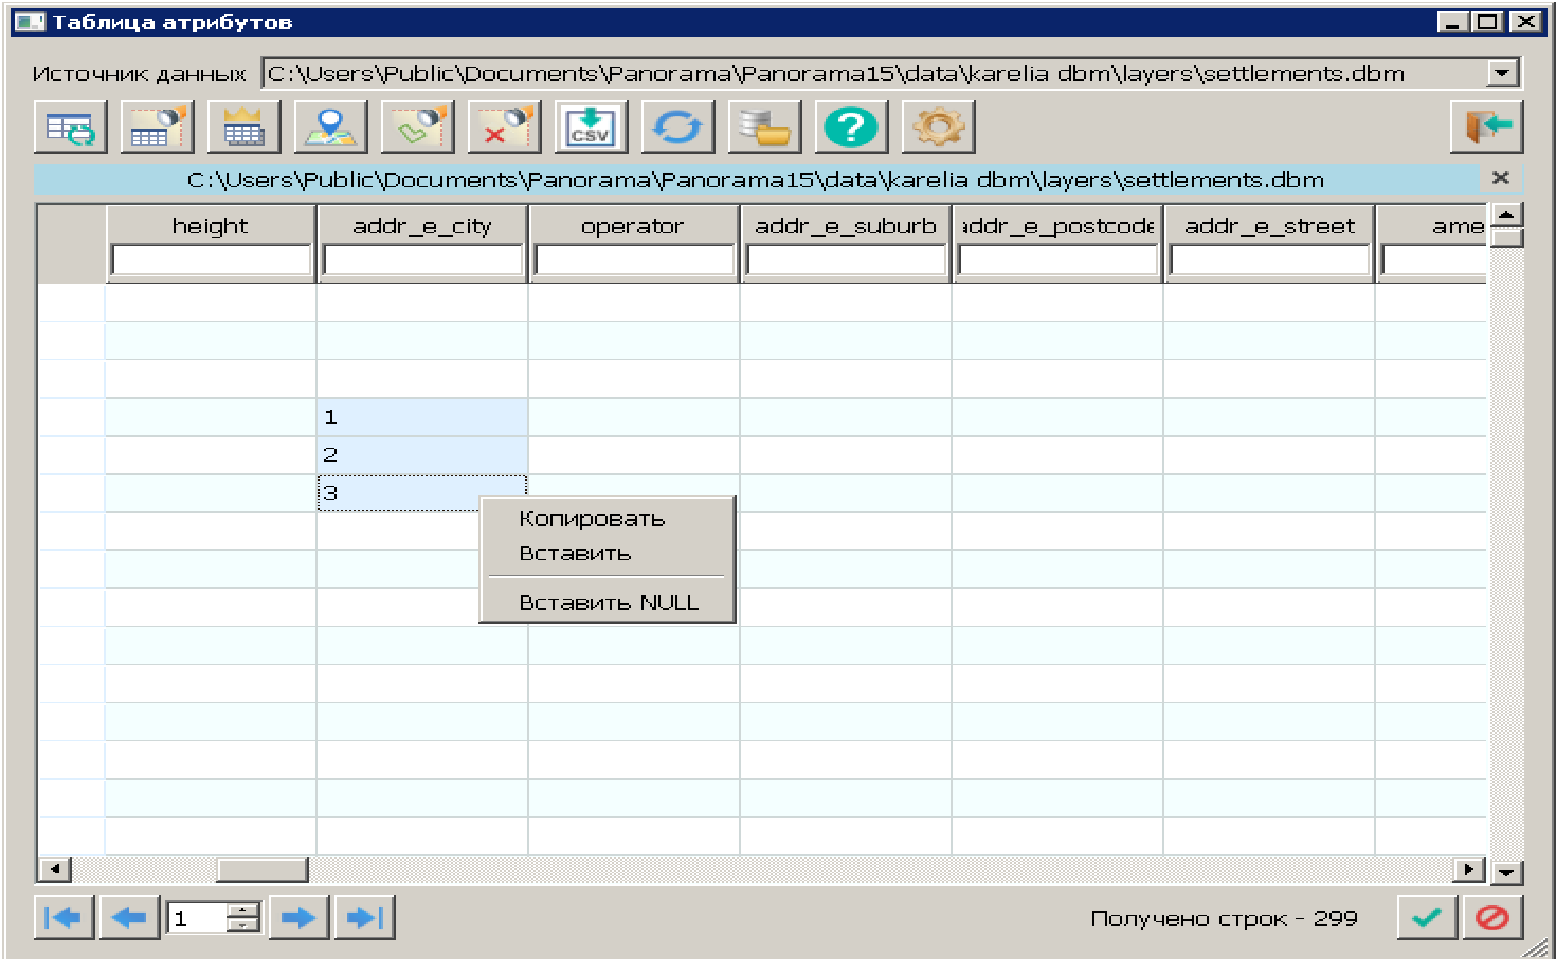Click the map pin locate icon
1556x959 pixels.
click(x=330, y=127)
